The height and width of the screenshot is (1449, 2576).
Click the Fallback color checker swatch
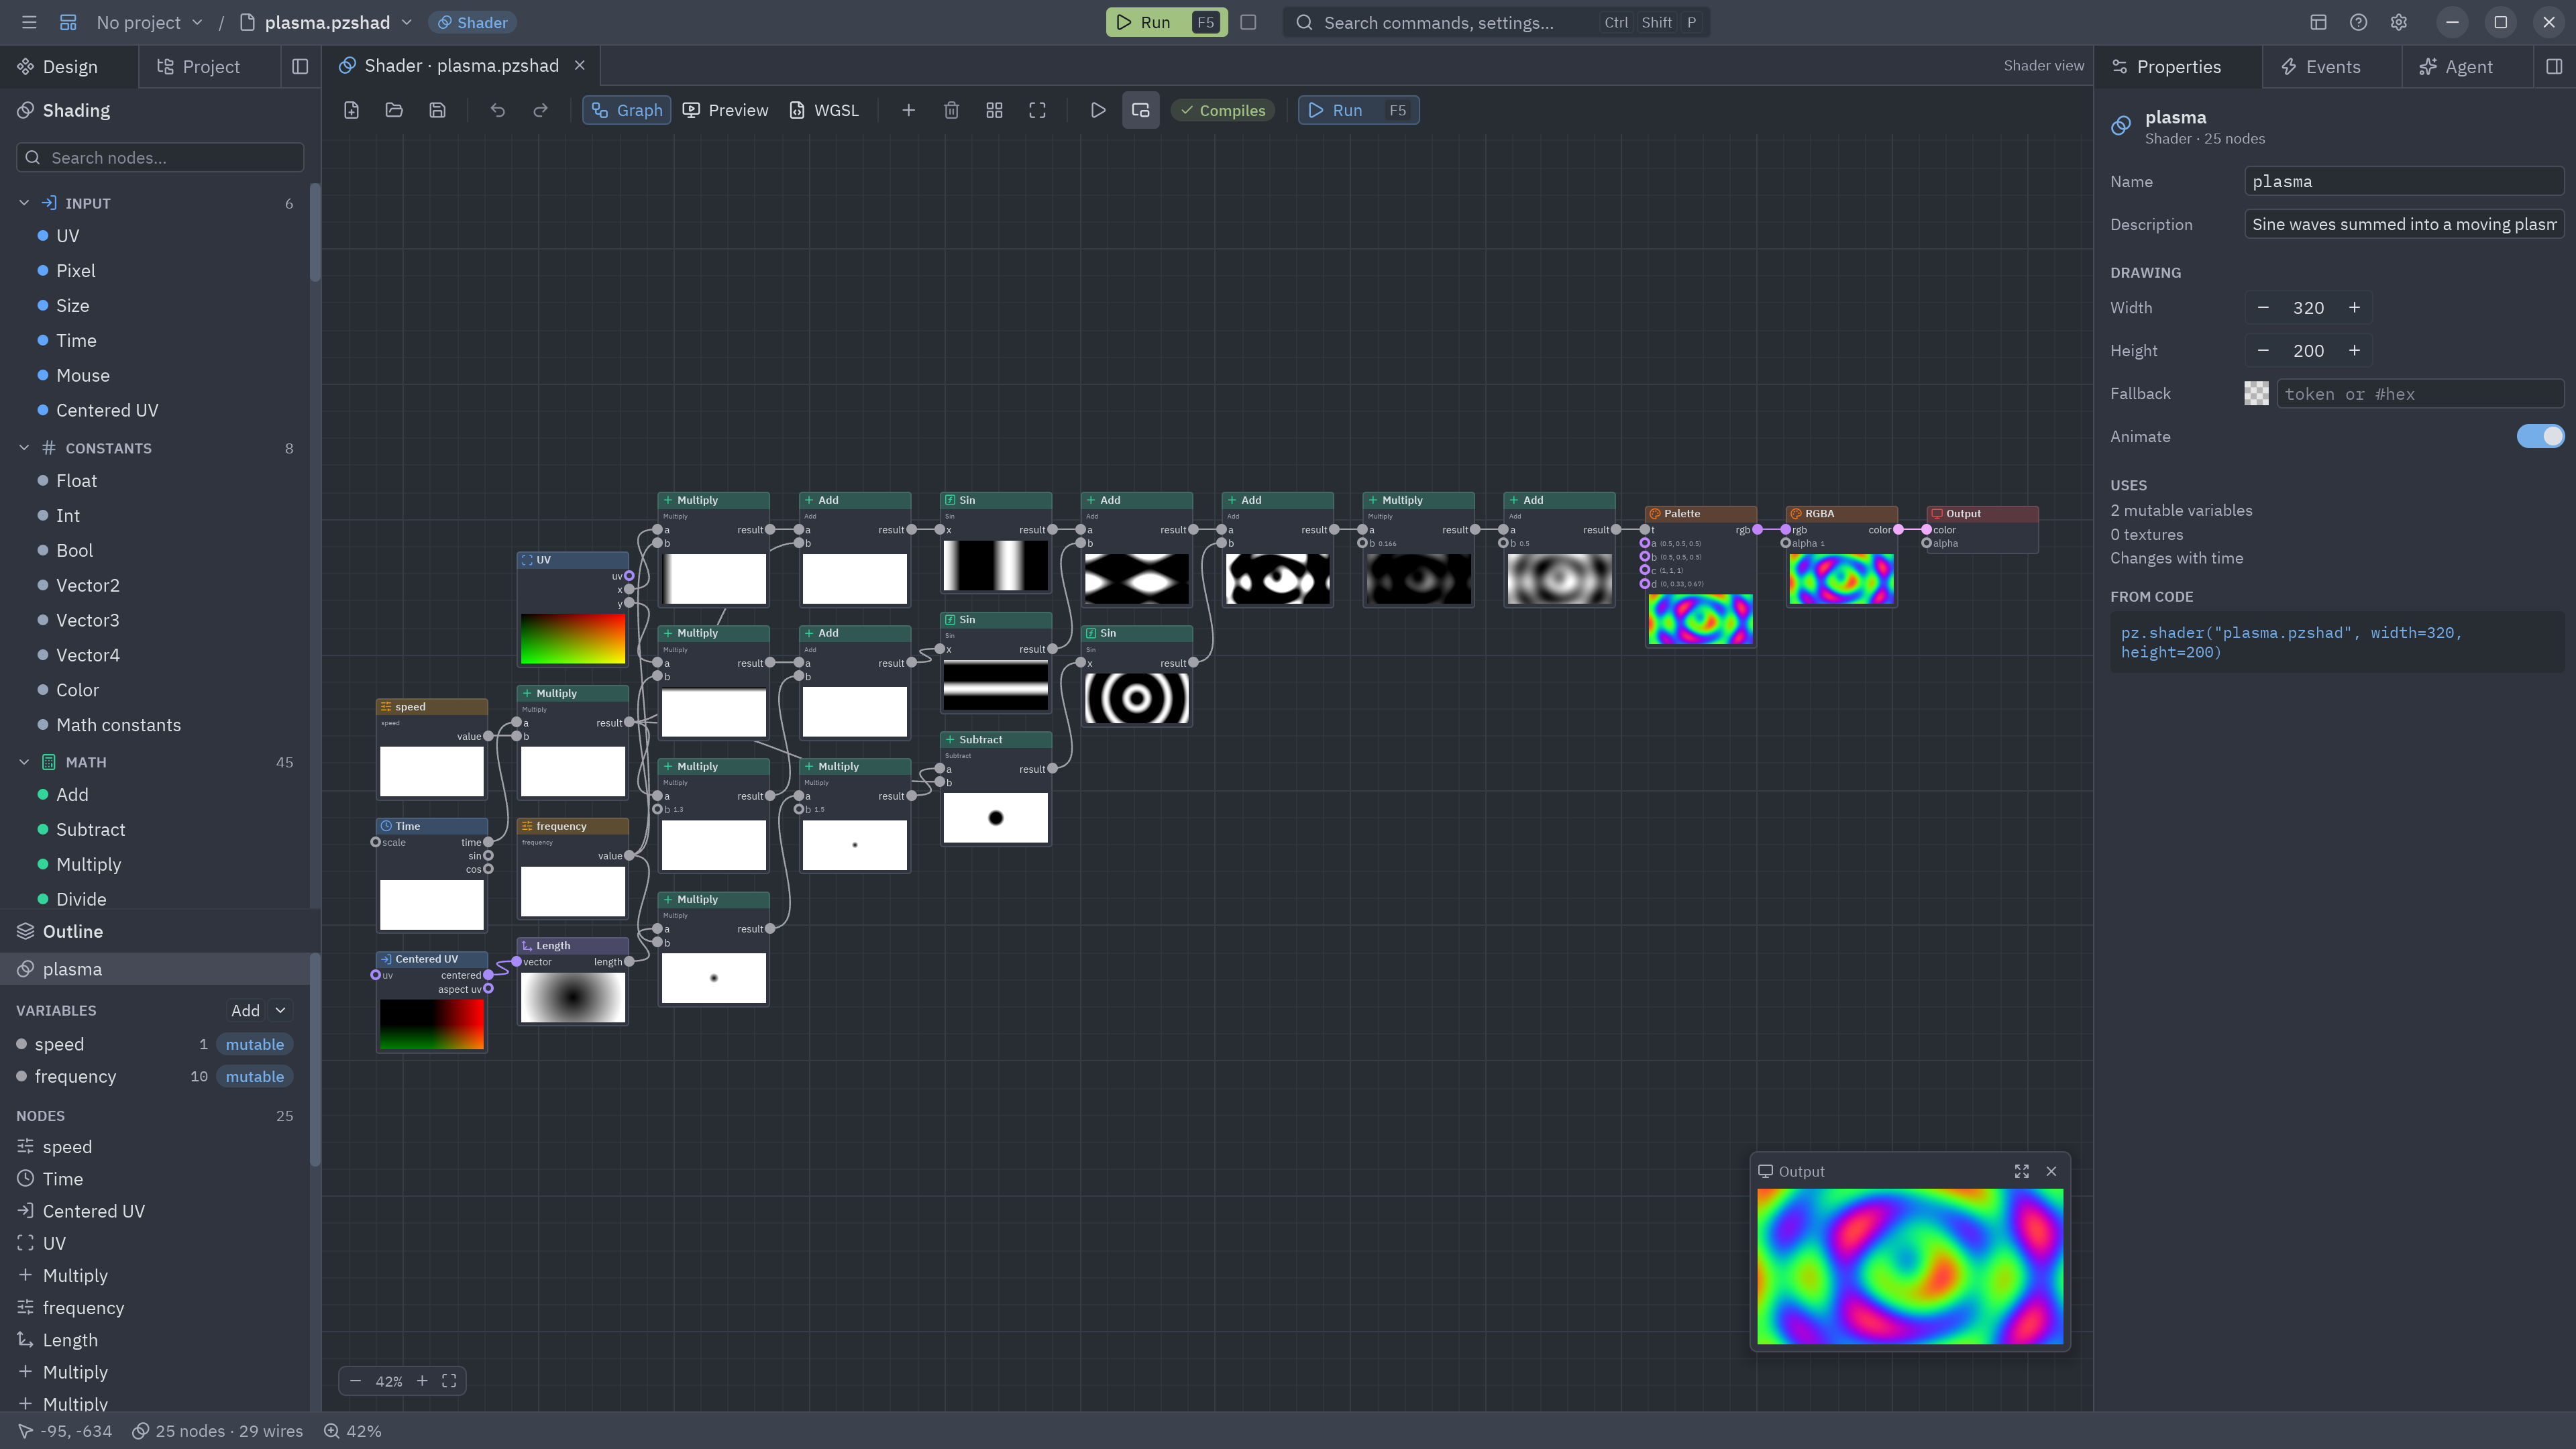2256,394
